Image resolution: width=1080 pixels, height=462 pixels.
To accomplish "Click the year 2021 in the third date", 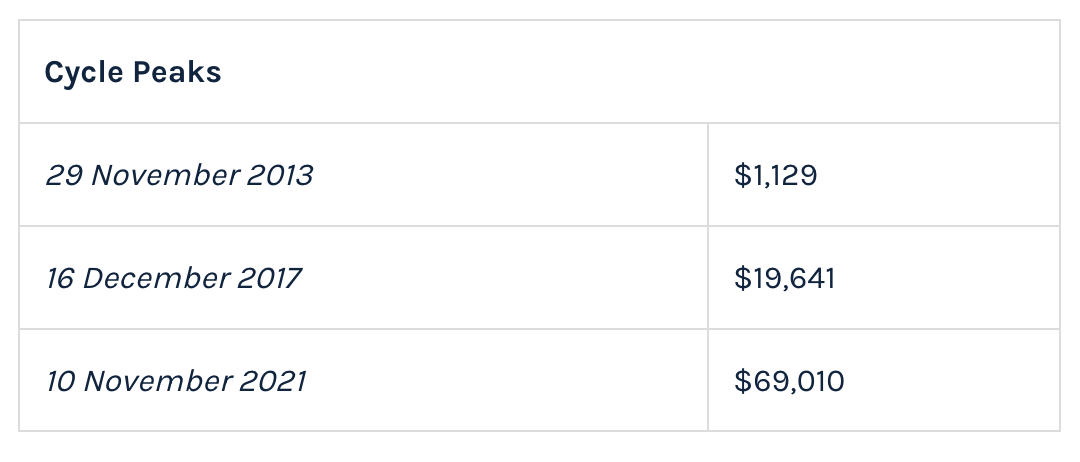I will [x=274, y=381].
